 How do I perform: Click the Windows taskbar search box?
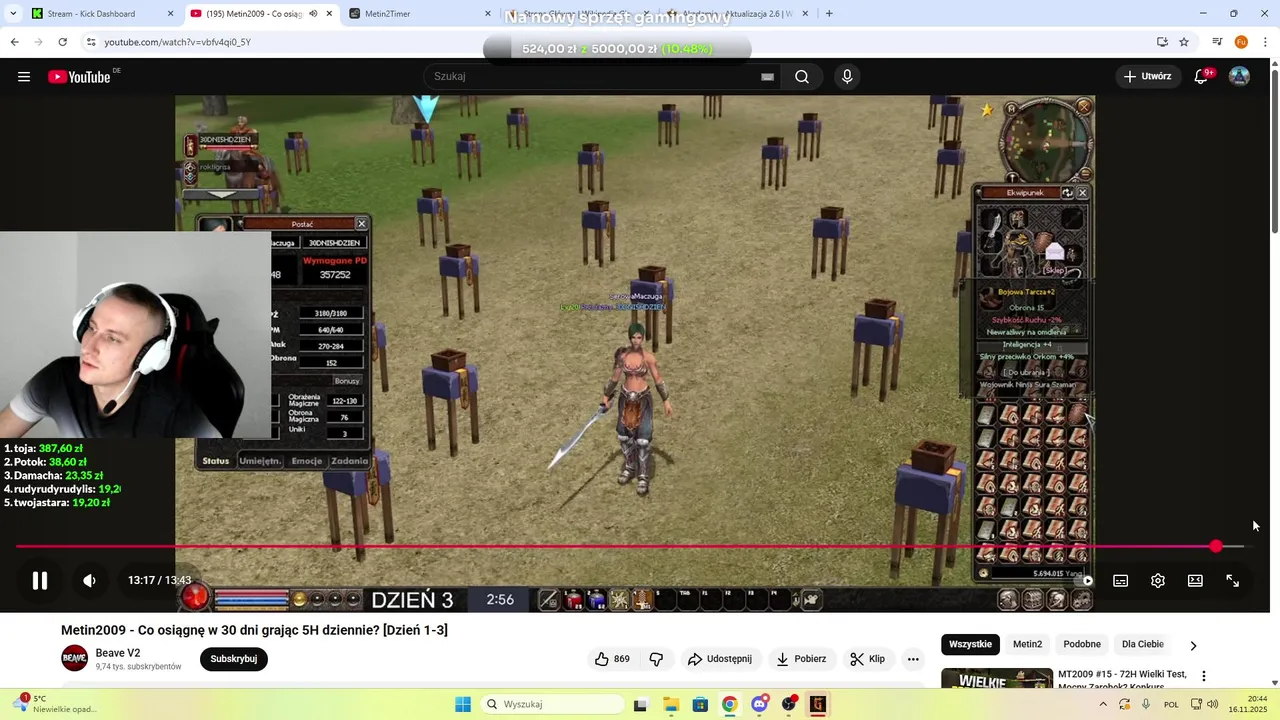tap(551, 705)
